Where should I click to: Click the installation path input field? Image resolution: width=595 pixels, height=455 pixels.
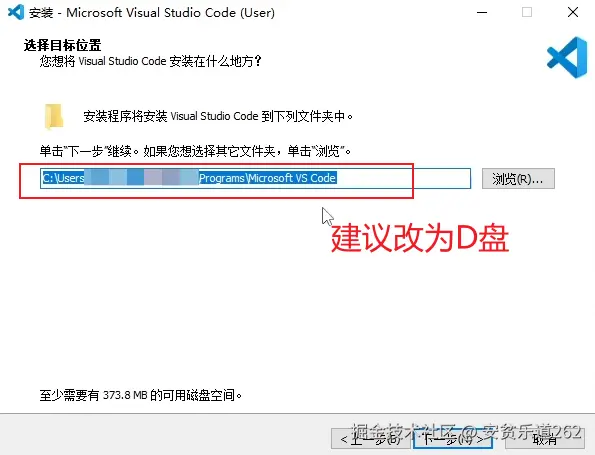click(255, 178)
